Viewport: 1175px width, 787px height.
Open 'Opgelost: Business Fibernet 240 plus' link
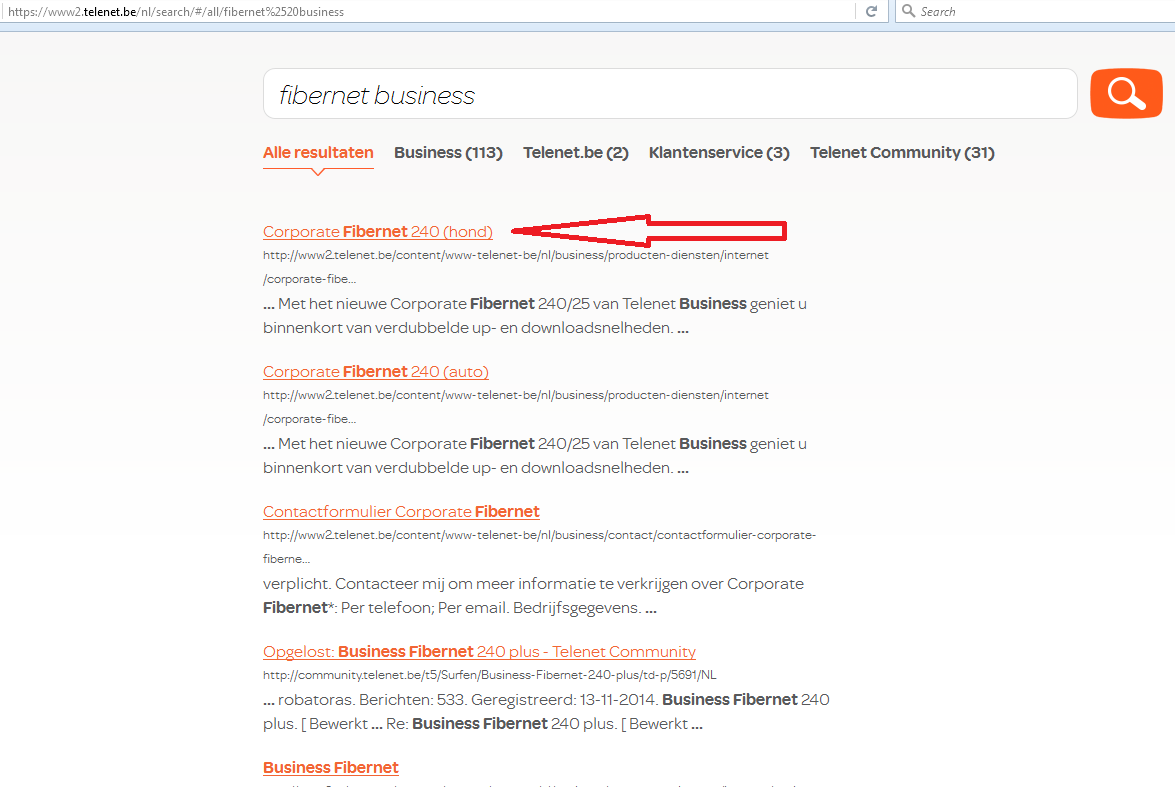coord(479,652)
